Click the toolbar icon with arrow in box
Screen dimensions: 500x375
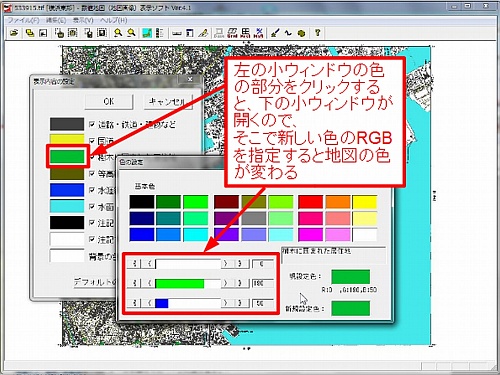[x=43, y=33]
